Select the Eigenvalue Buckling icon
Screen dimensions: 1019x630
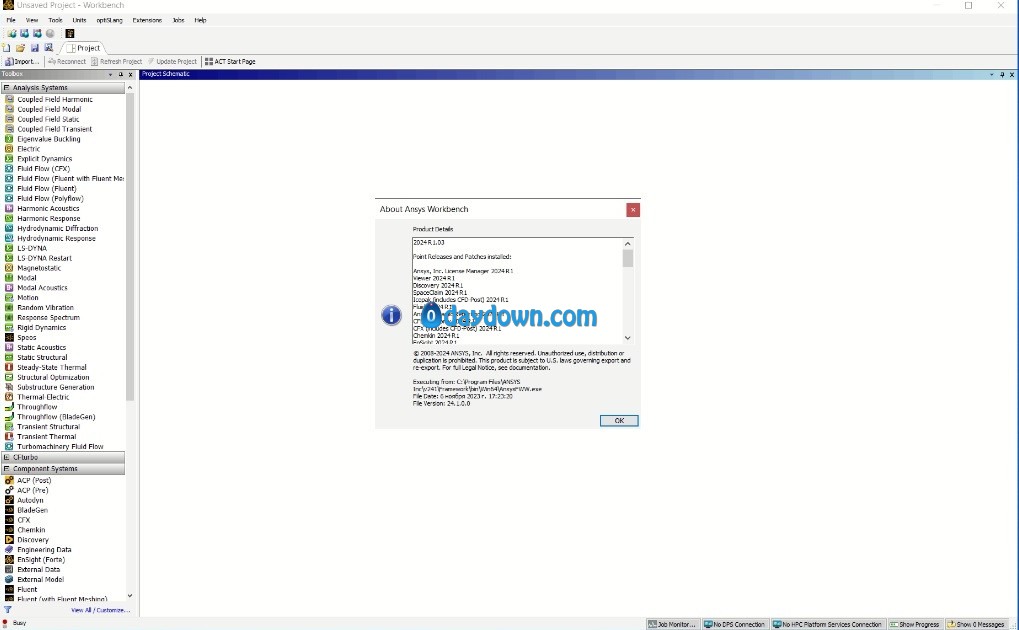[9, 139]
